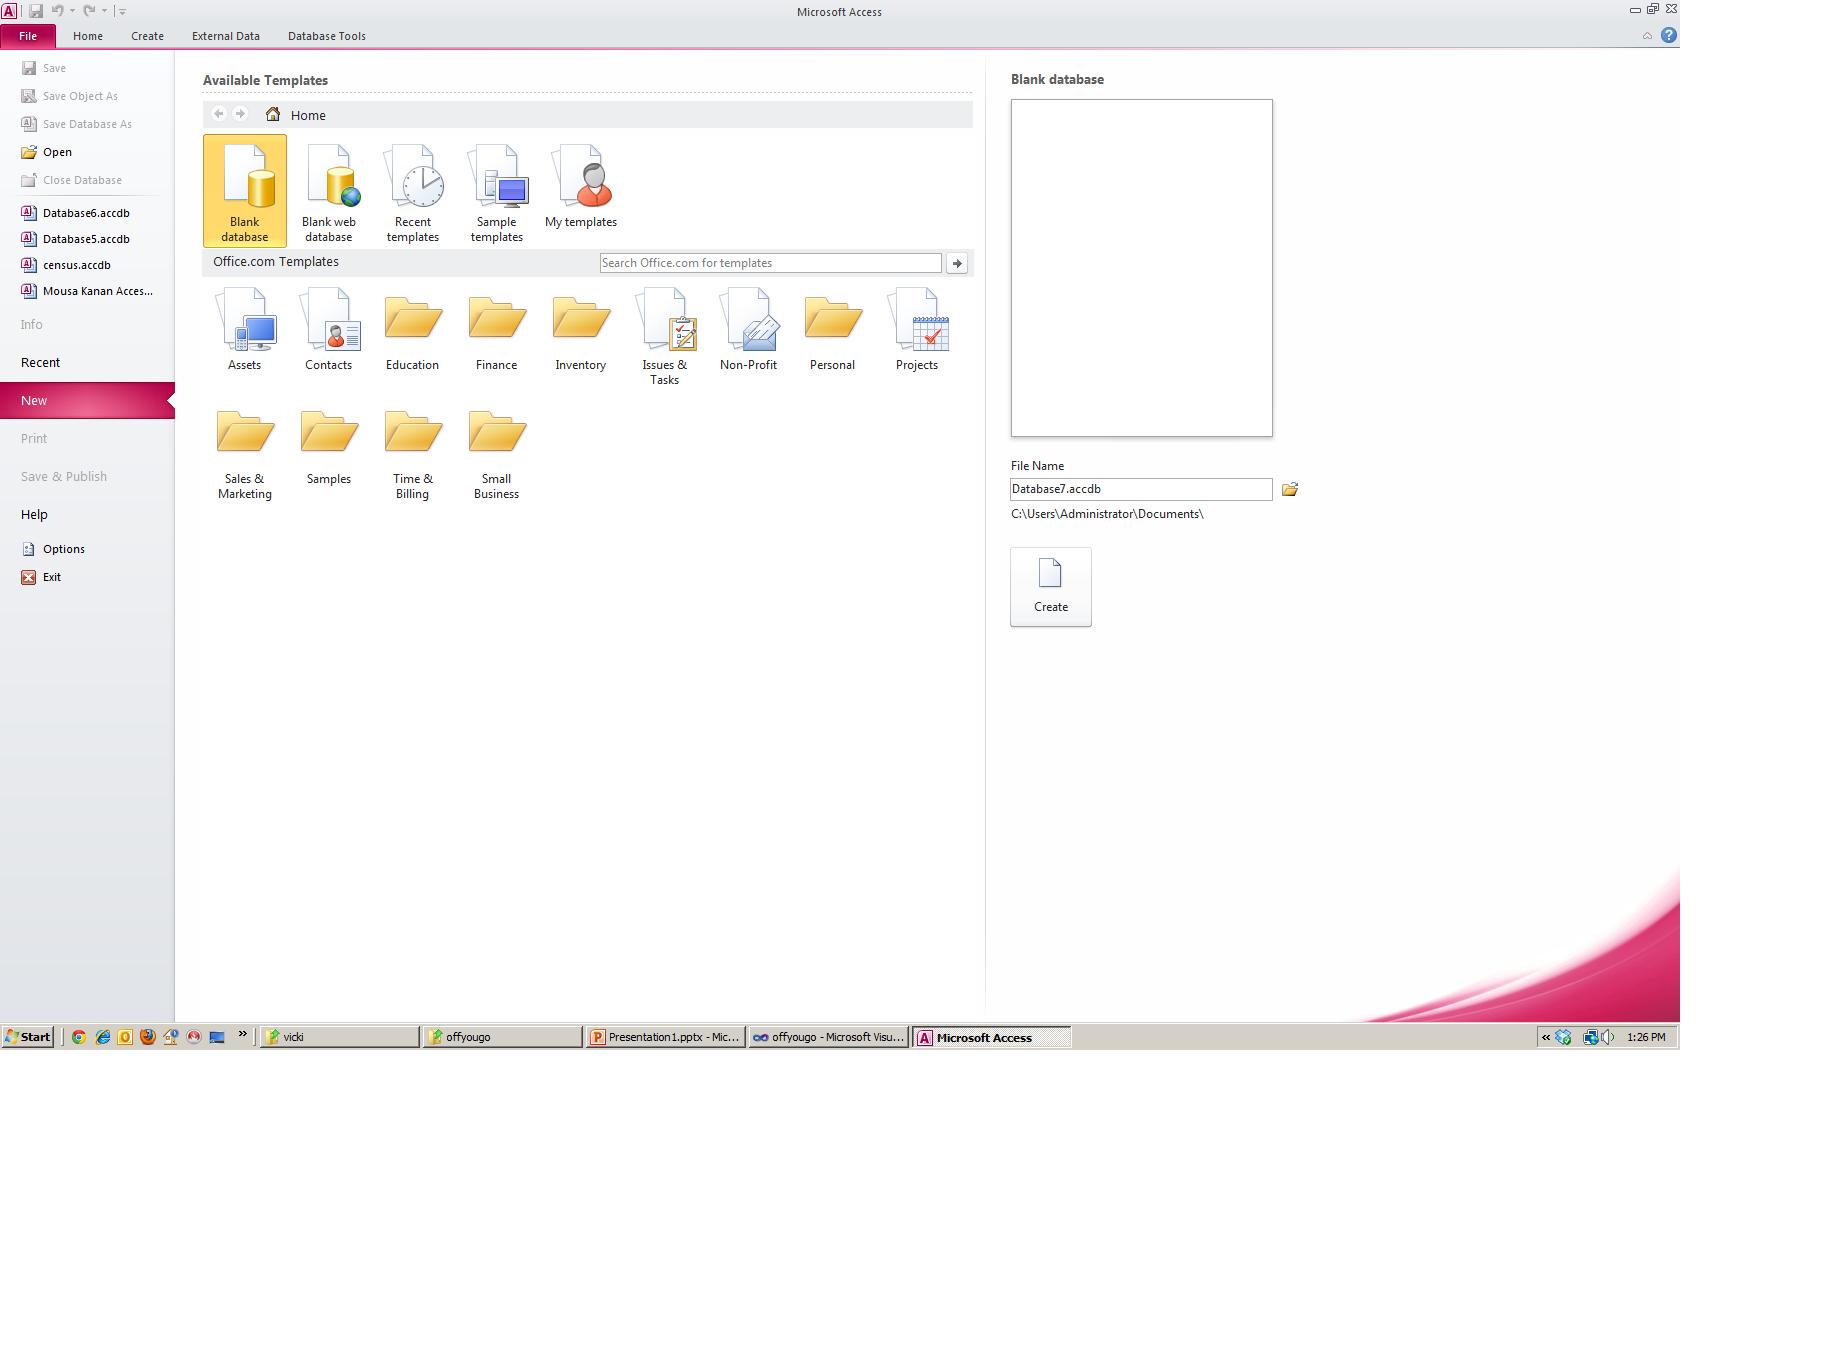The width and height of the screenshot is (1824, 1368).
Task: Click the Home breadcrumb text
Action: [308, 115]
